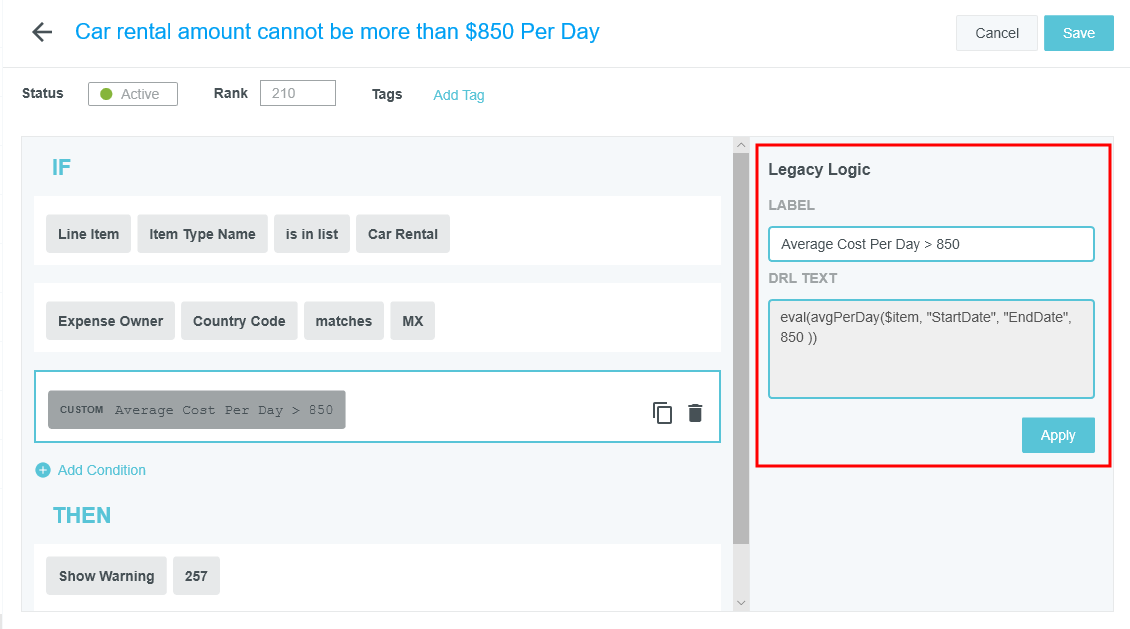Screen dimensions: 1130x629
Task: Save the rule with Save button
Action: click(x=1078, y=33)
